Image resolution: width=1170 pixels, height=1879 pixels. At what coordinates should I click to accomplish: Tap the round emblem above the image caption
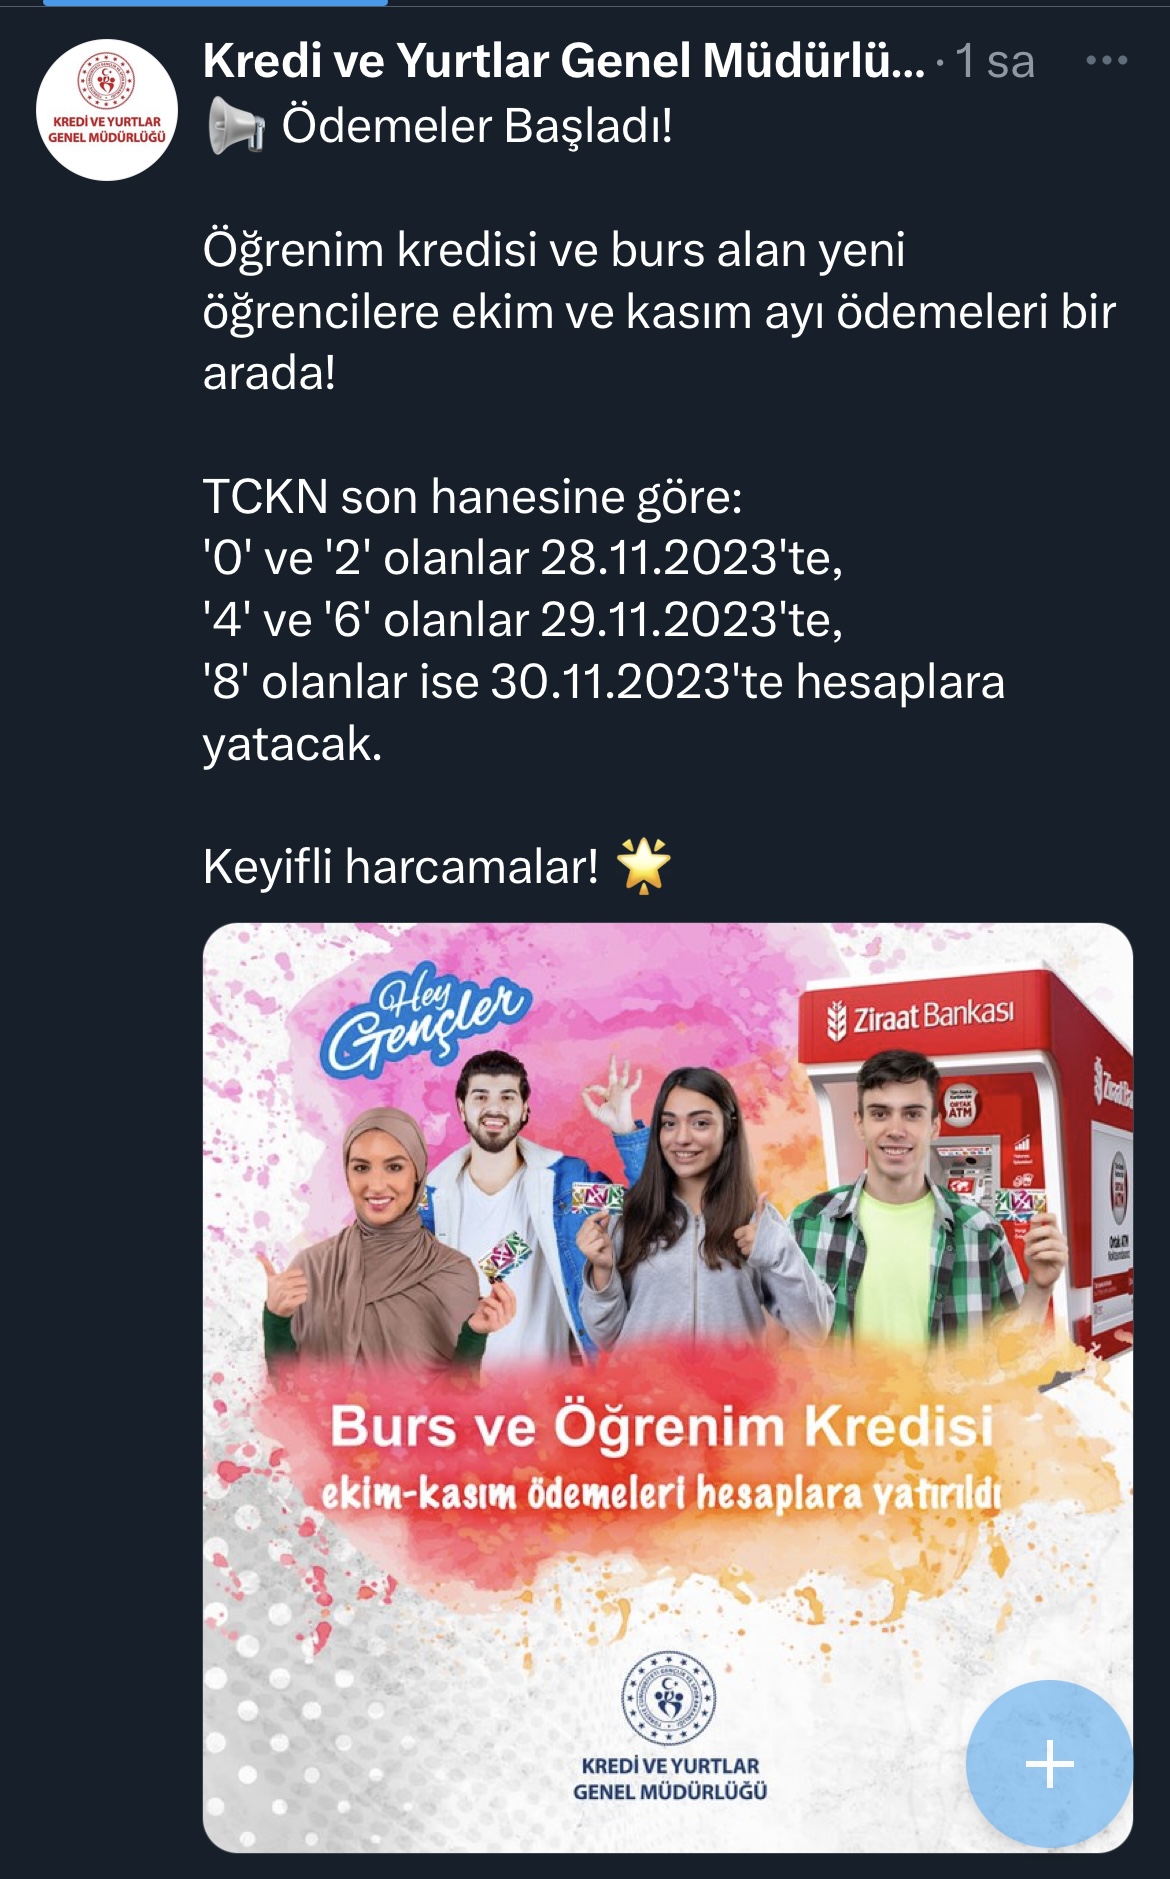pos(669,1698)
